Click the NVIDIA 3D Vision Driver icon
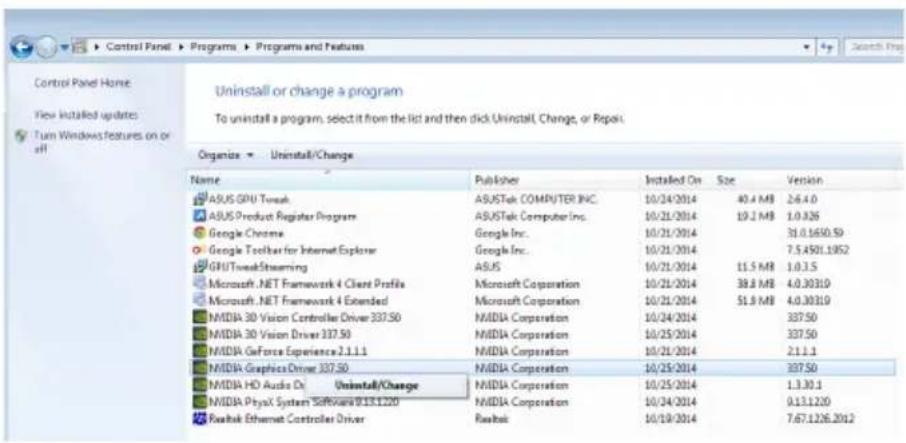The image size is (906, 443). [x=199, y=335]
